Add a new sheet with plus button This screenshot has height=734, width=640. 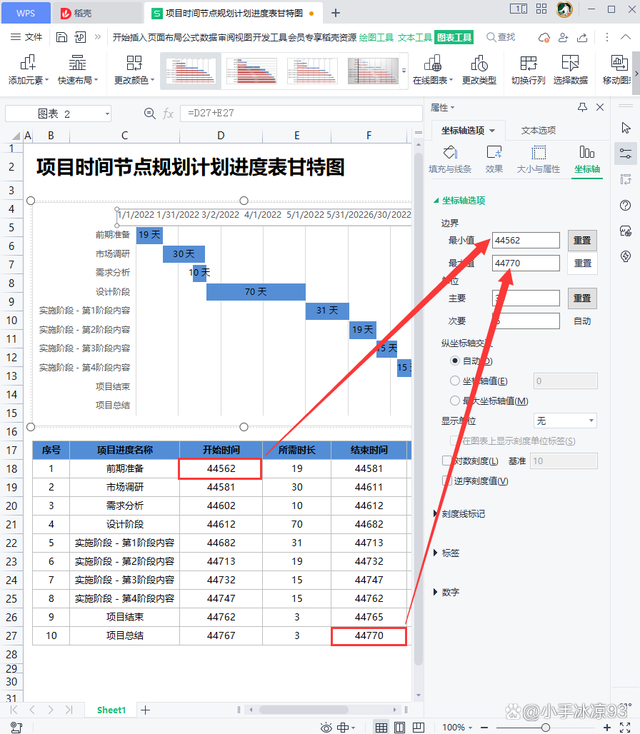tap(146, 710)
